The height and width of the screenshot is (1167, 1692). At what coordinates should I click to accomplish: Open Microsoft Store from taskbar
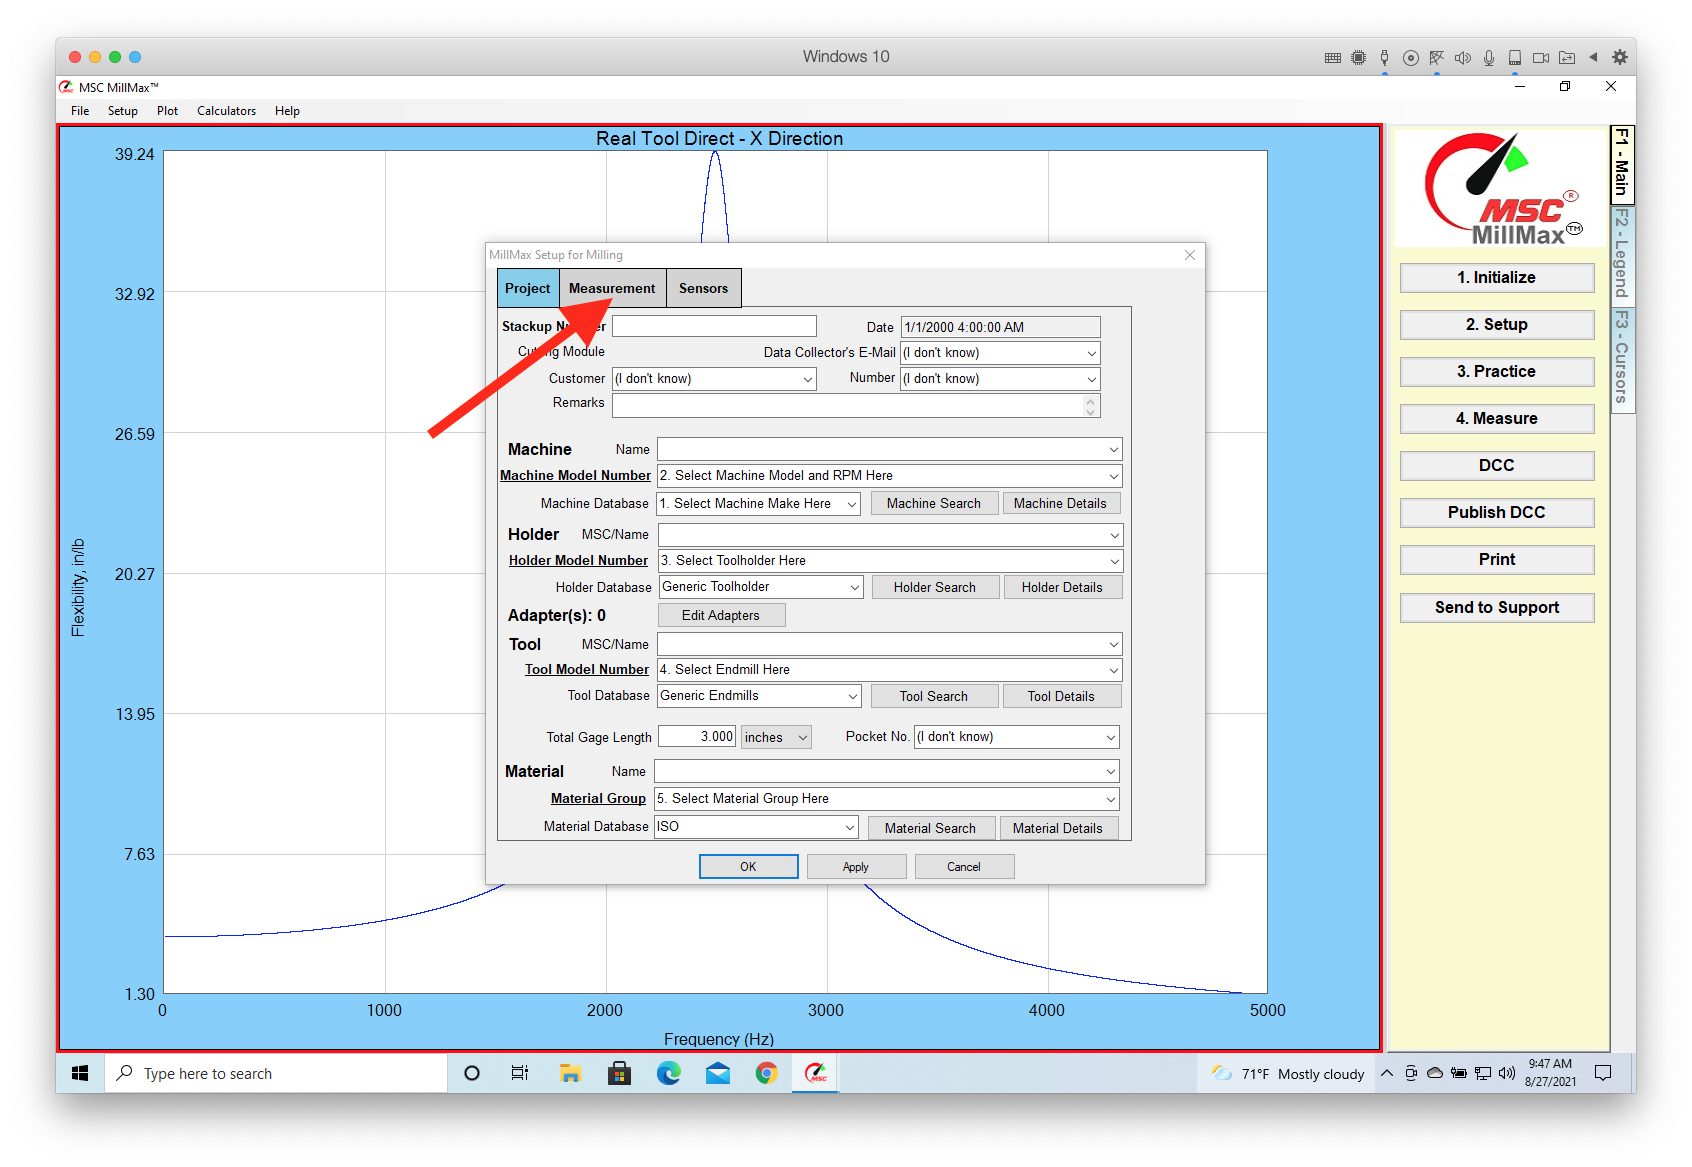tap(619, 1073)
